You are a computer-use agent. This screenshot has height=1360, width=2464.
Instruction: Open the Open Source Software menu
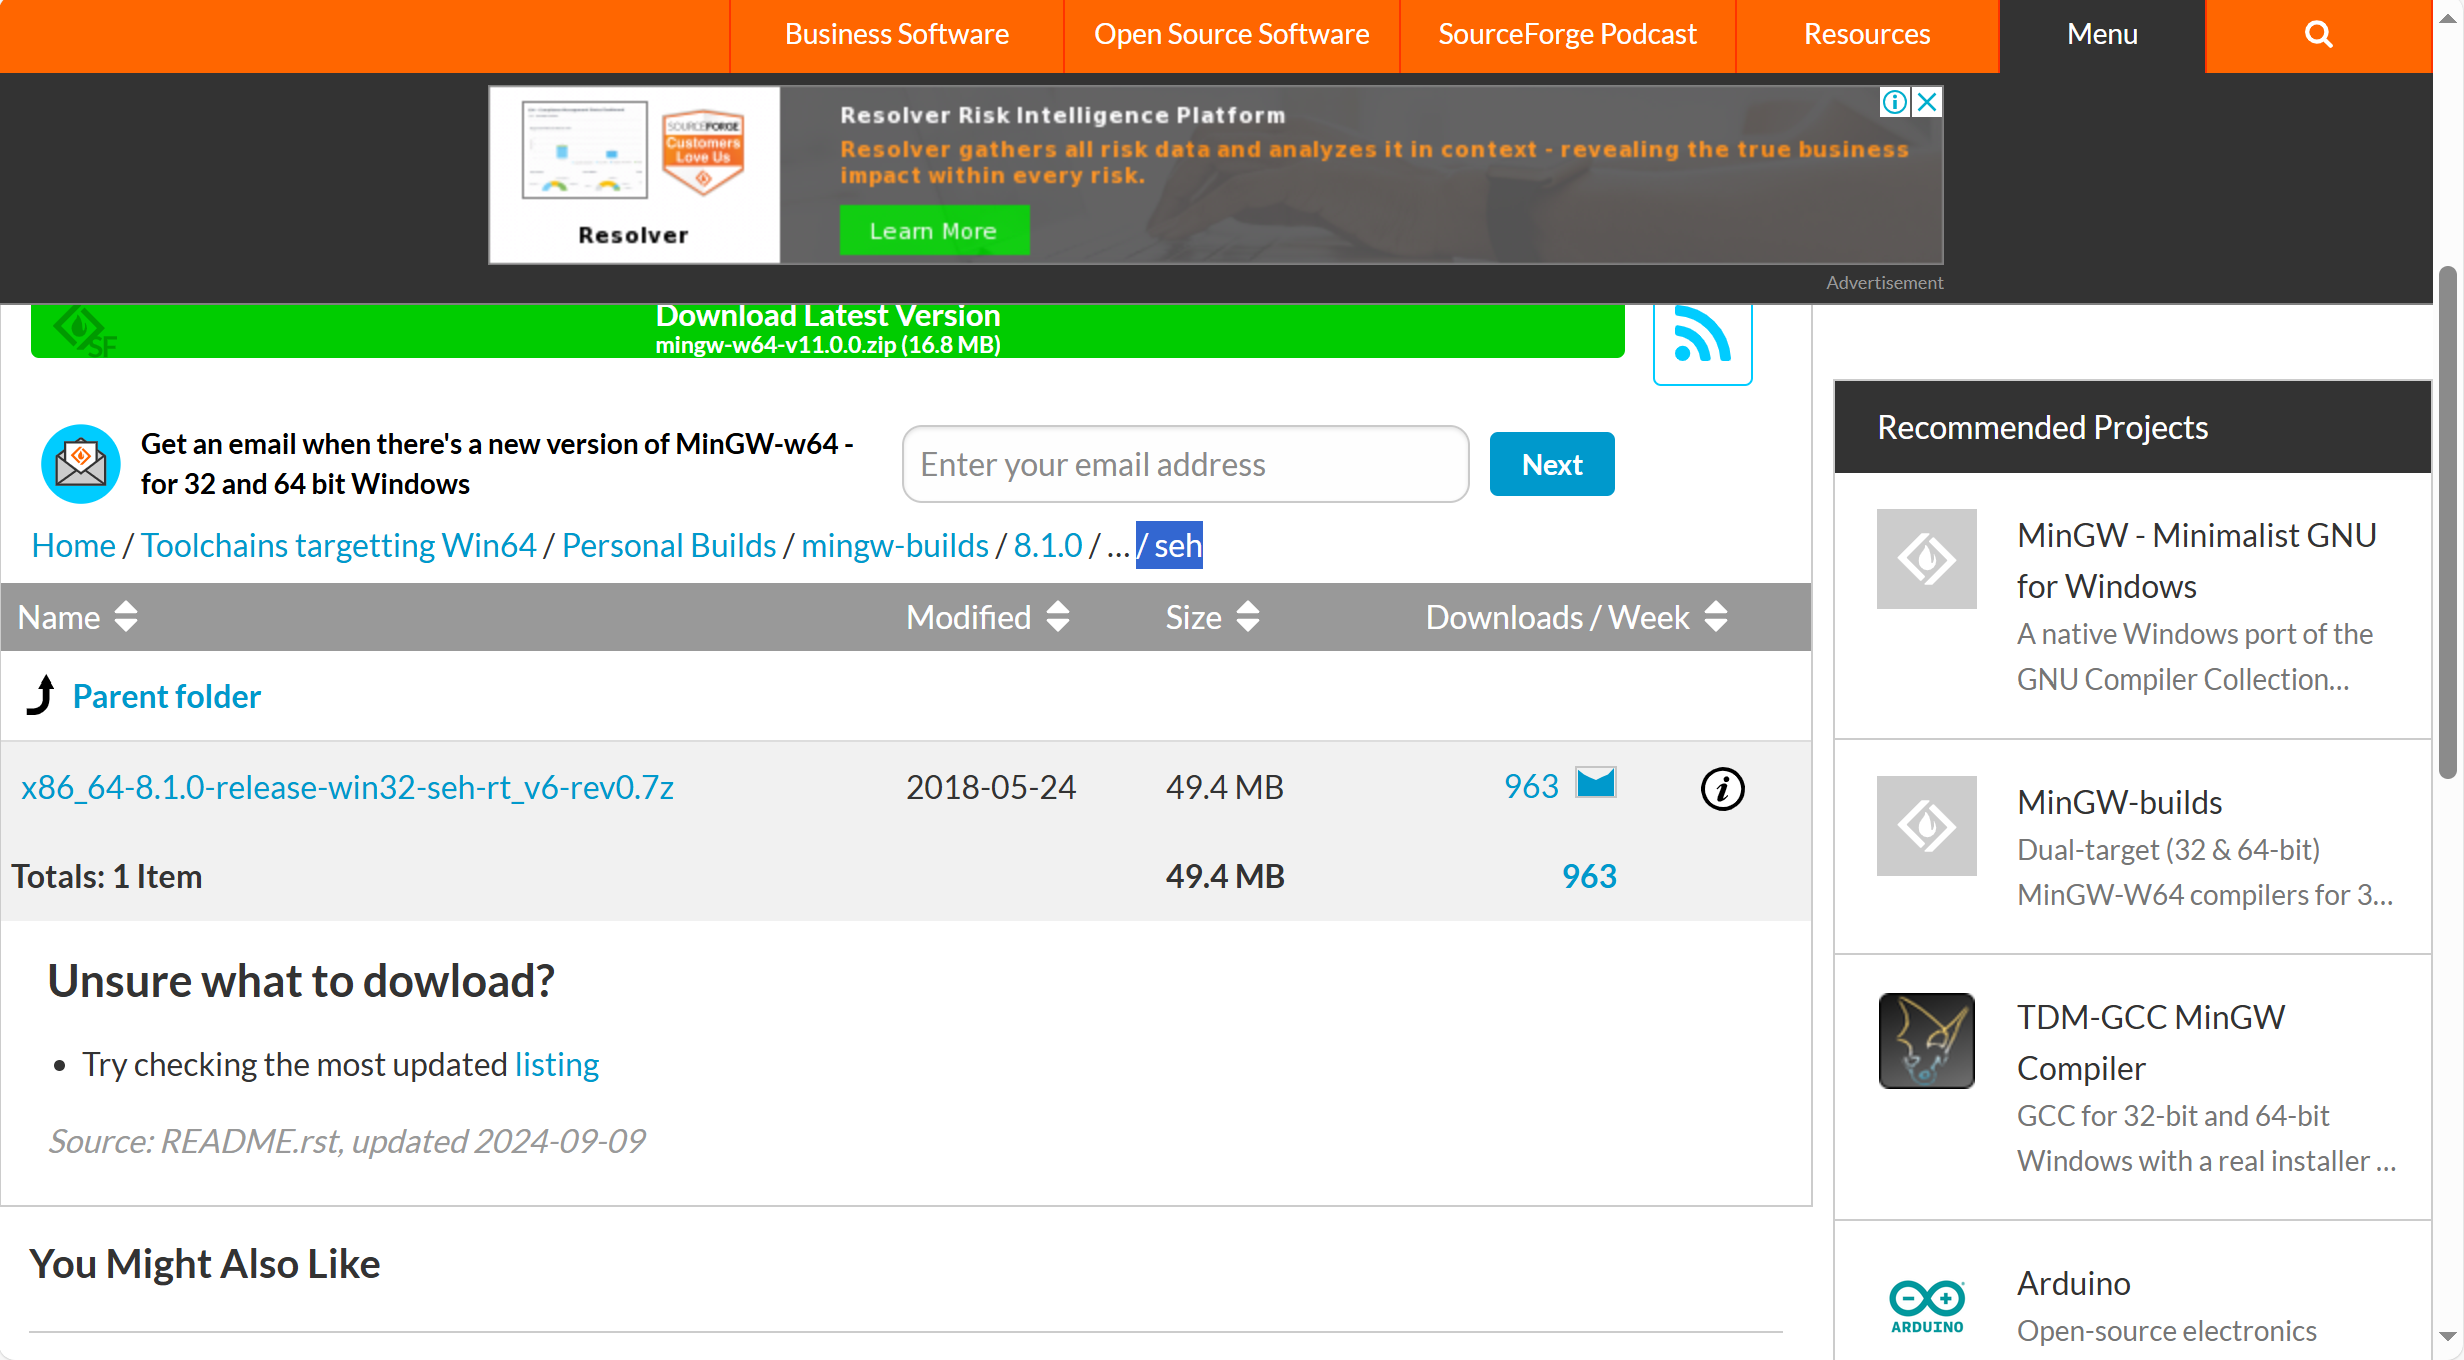1231,35
